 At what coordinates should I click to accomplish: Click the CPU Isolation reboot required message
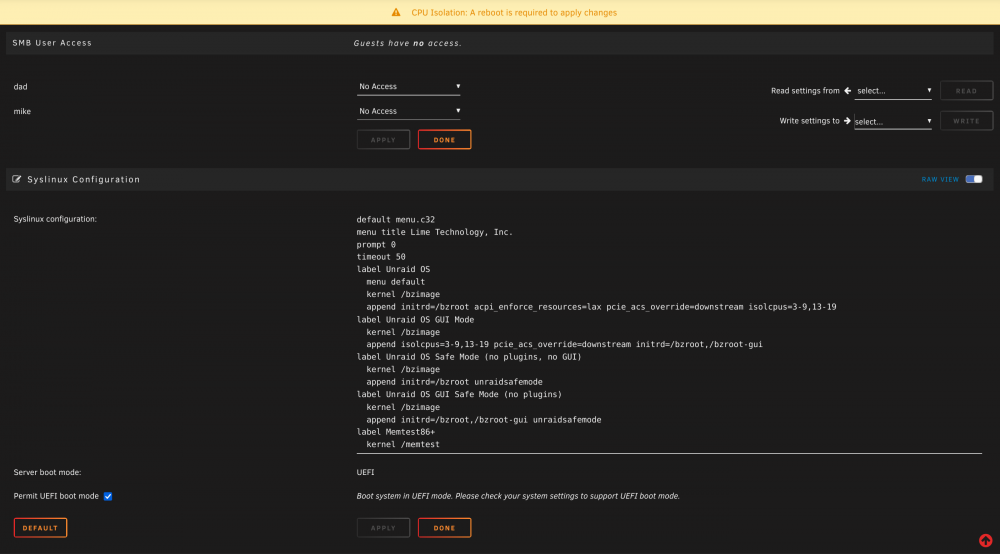514,12
